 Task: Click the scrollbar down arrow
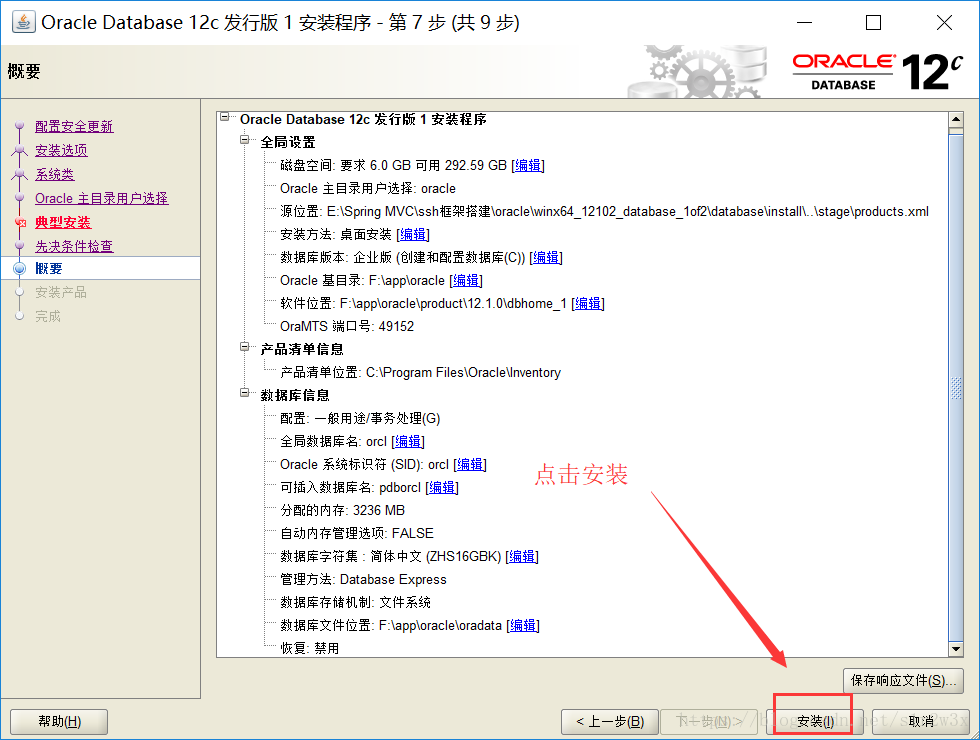[x=956, y=649]
